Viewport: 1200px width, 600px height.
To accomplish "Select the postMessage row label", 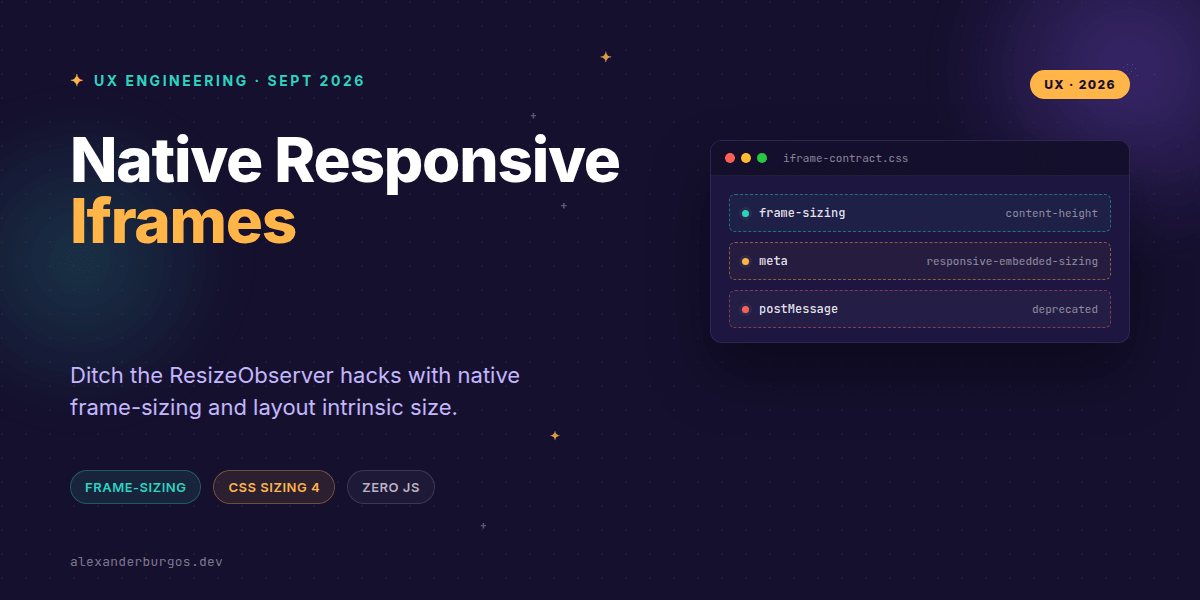I will pos(798,309).
